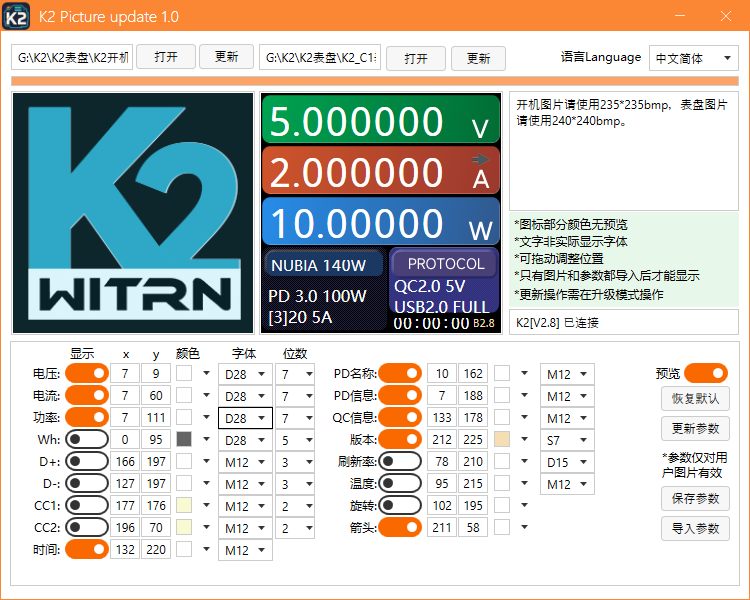Click the 更新参数 button

coord(695,428)
